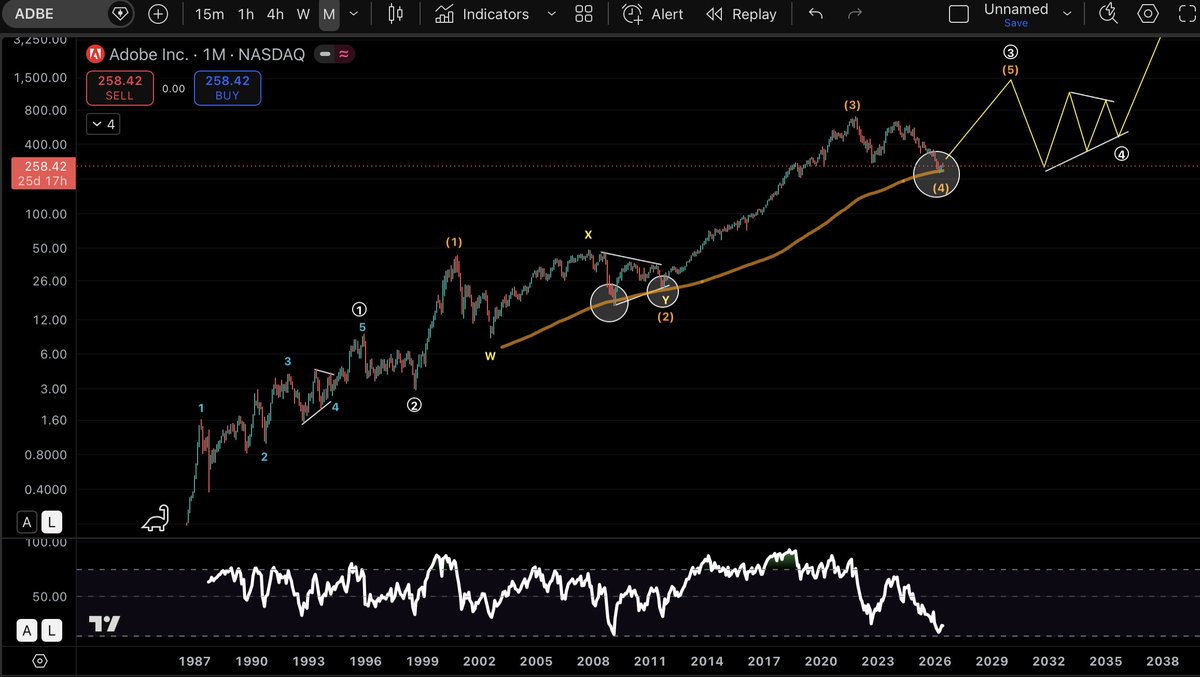
Task: Select the orange (3) wave label
Action: tap(852, 105)
